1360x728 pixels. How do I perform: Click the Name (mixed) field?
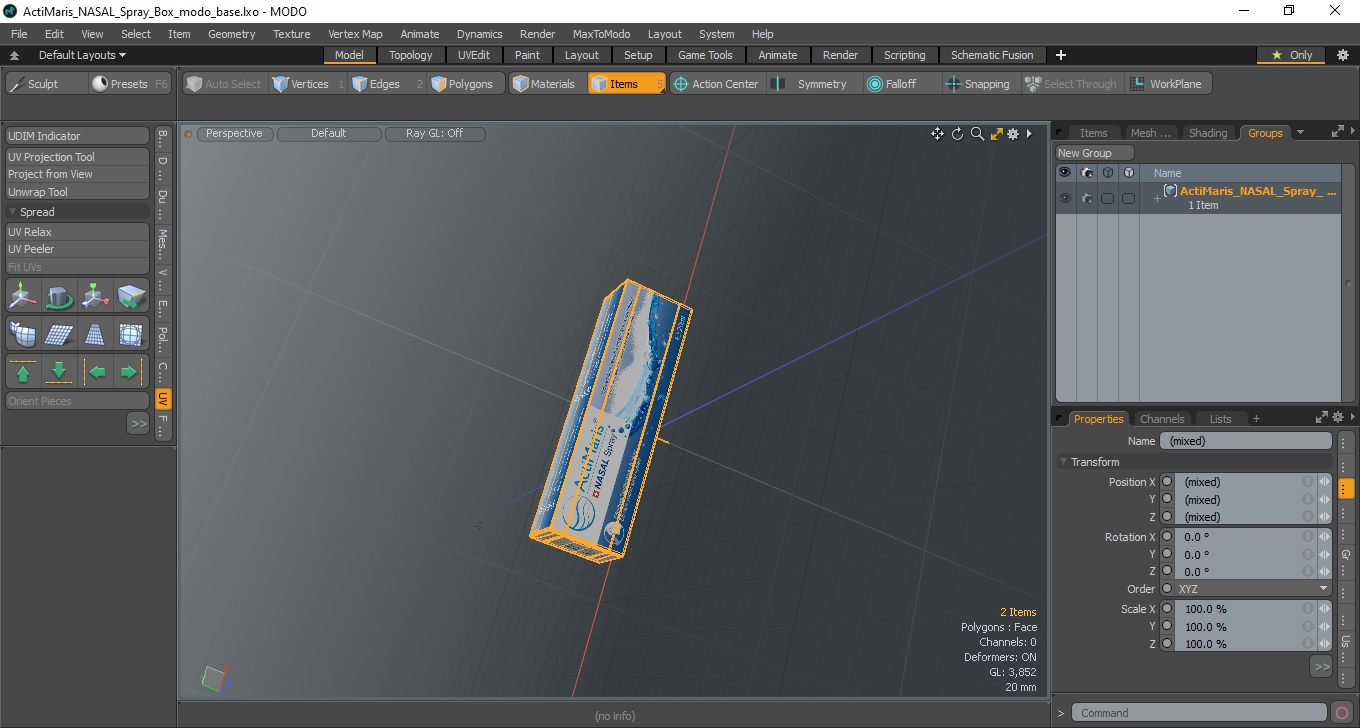(1246, 441)
